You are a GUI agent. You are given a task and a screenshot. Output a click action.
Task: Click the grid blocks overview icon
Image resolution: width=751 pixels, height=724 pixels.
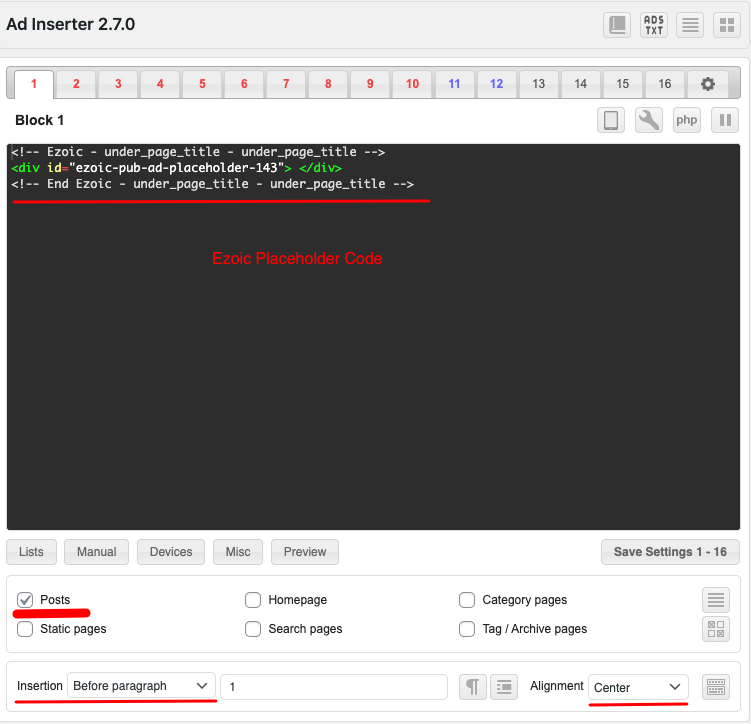725,25
